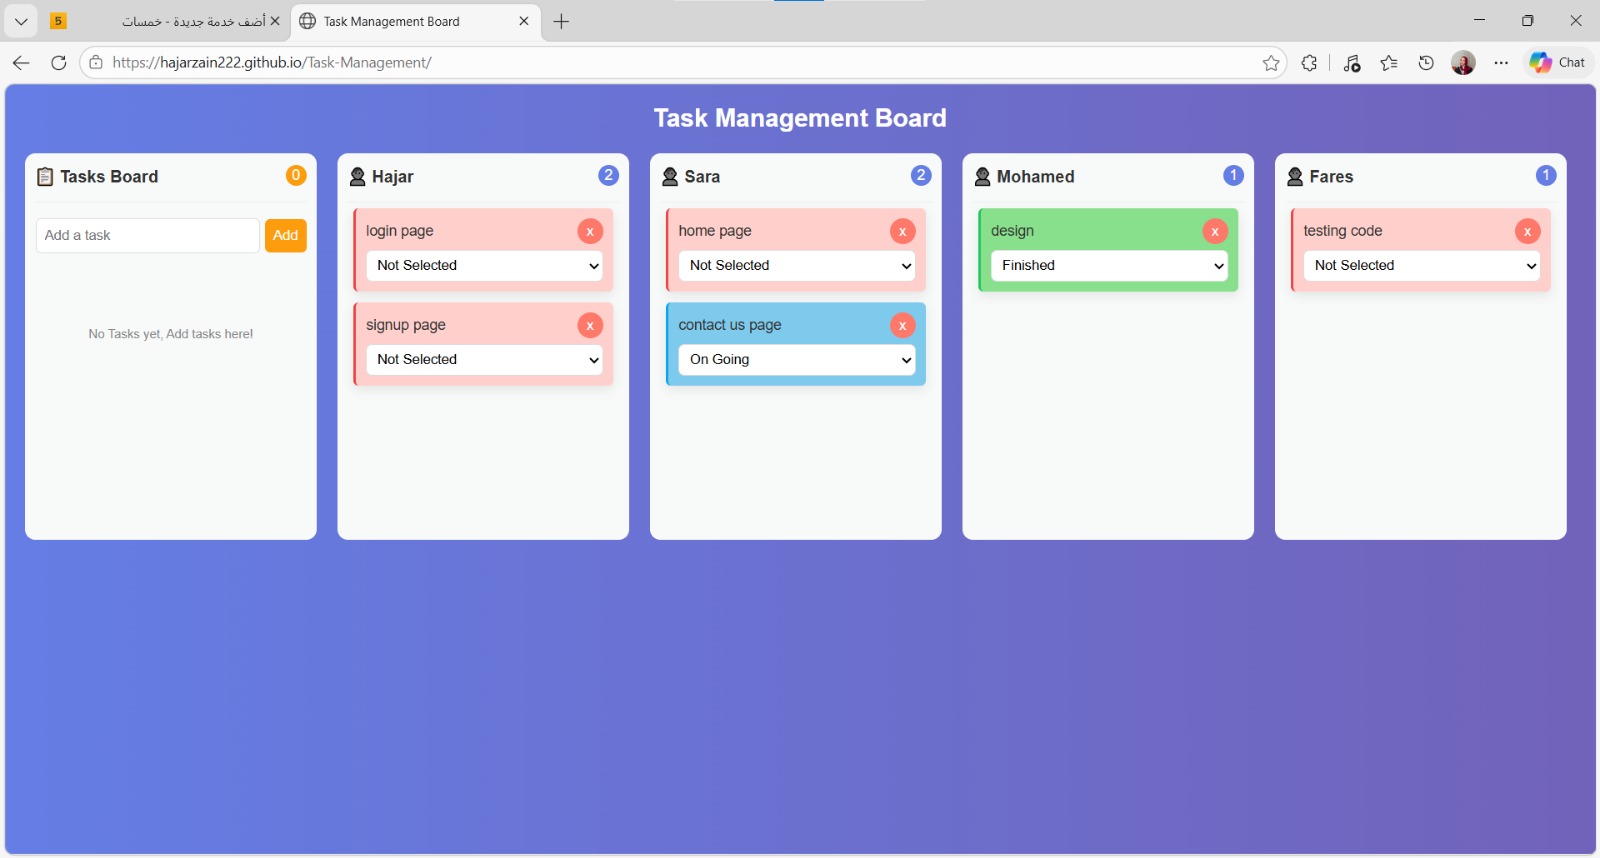The height and width of the screenshot is (858, 1600).
Task: Click the Add task button
Action: pos(286,235)
